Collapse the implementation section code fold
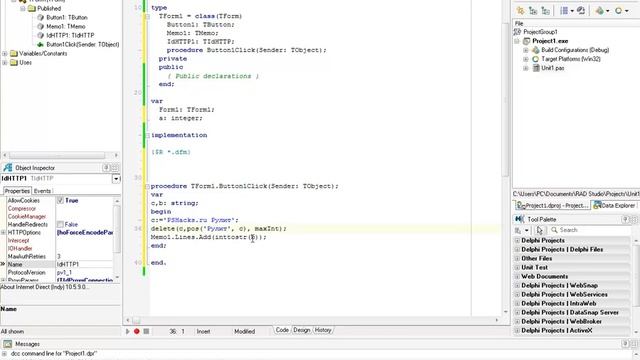 tap(147, 135)
